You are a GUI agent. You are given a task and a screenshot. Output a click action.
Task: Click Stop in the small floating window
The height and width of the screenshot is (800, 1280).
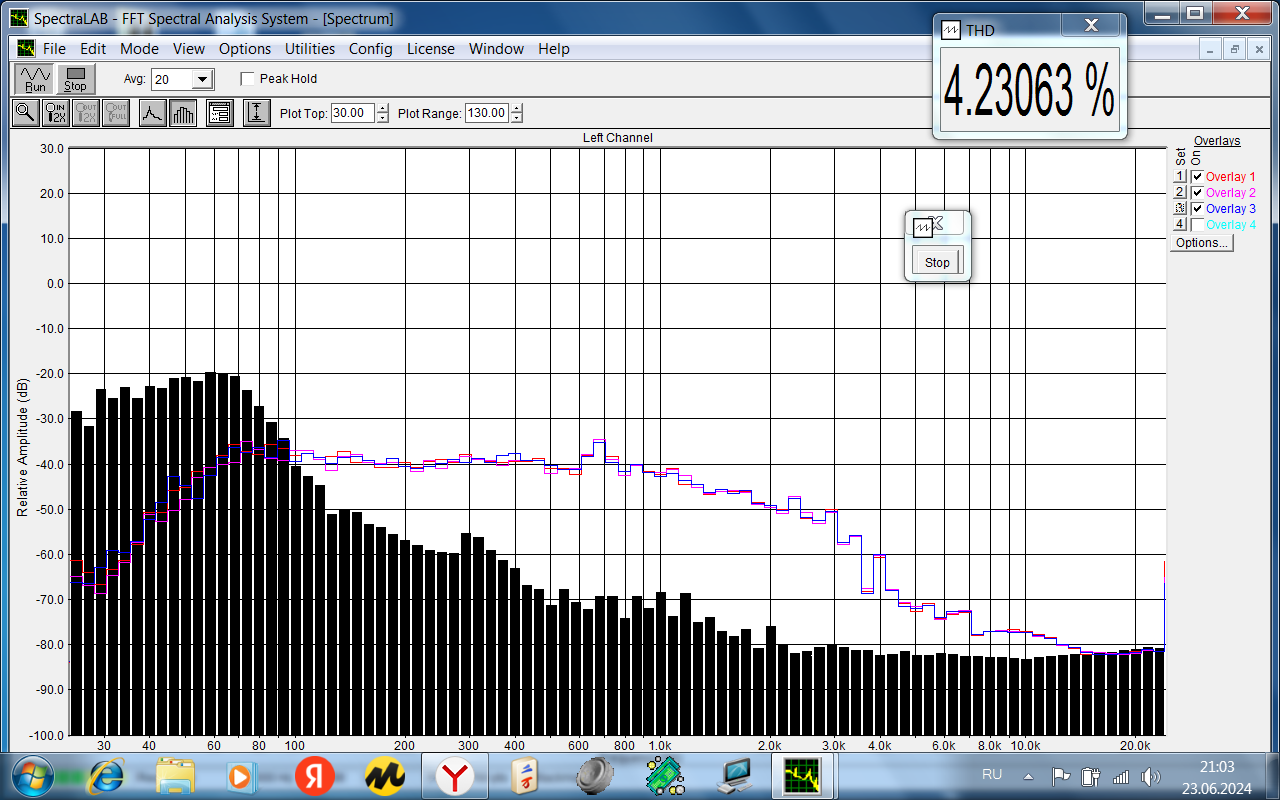tap(937, 262)
